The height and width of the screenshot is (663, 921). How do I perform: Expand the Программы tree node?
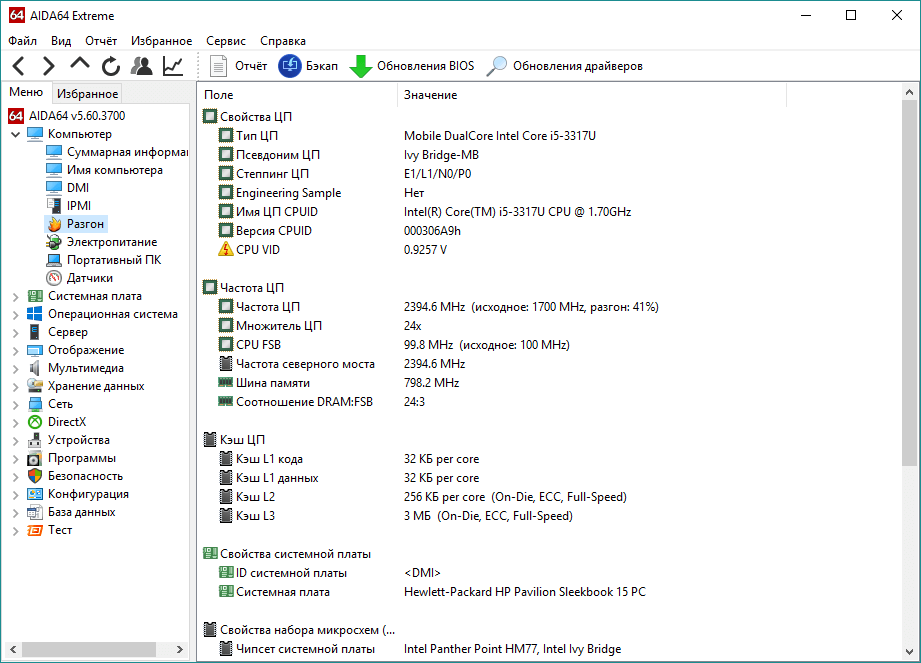(x=16, y=459)
